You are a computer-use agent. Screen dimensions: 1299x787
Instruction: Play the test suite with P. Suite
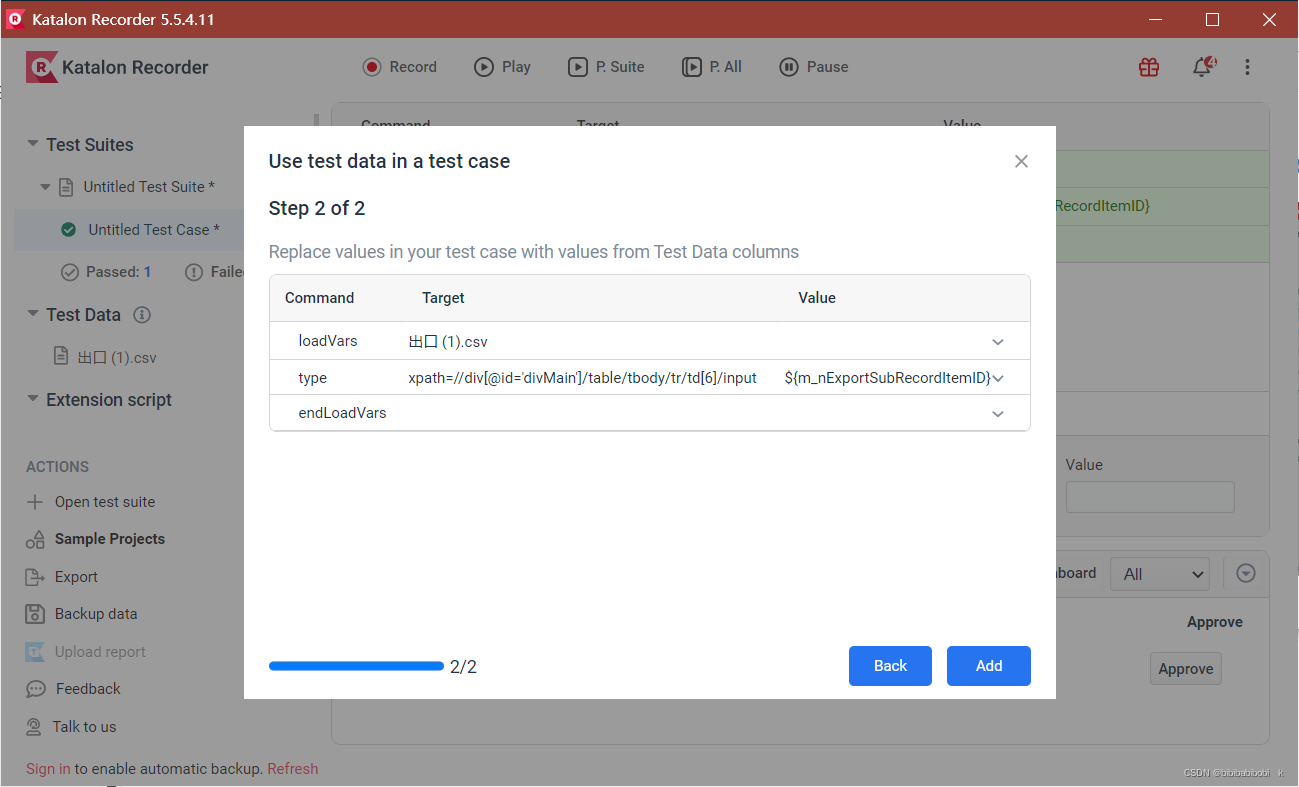point(607,67)
